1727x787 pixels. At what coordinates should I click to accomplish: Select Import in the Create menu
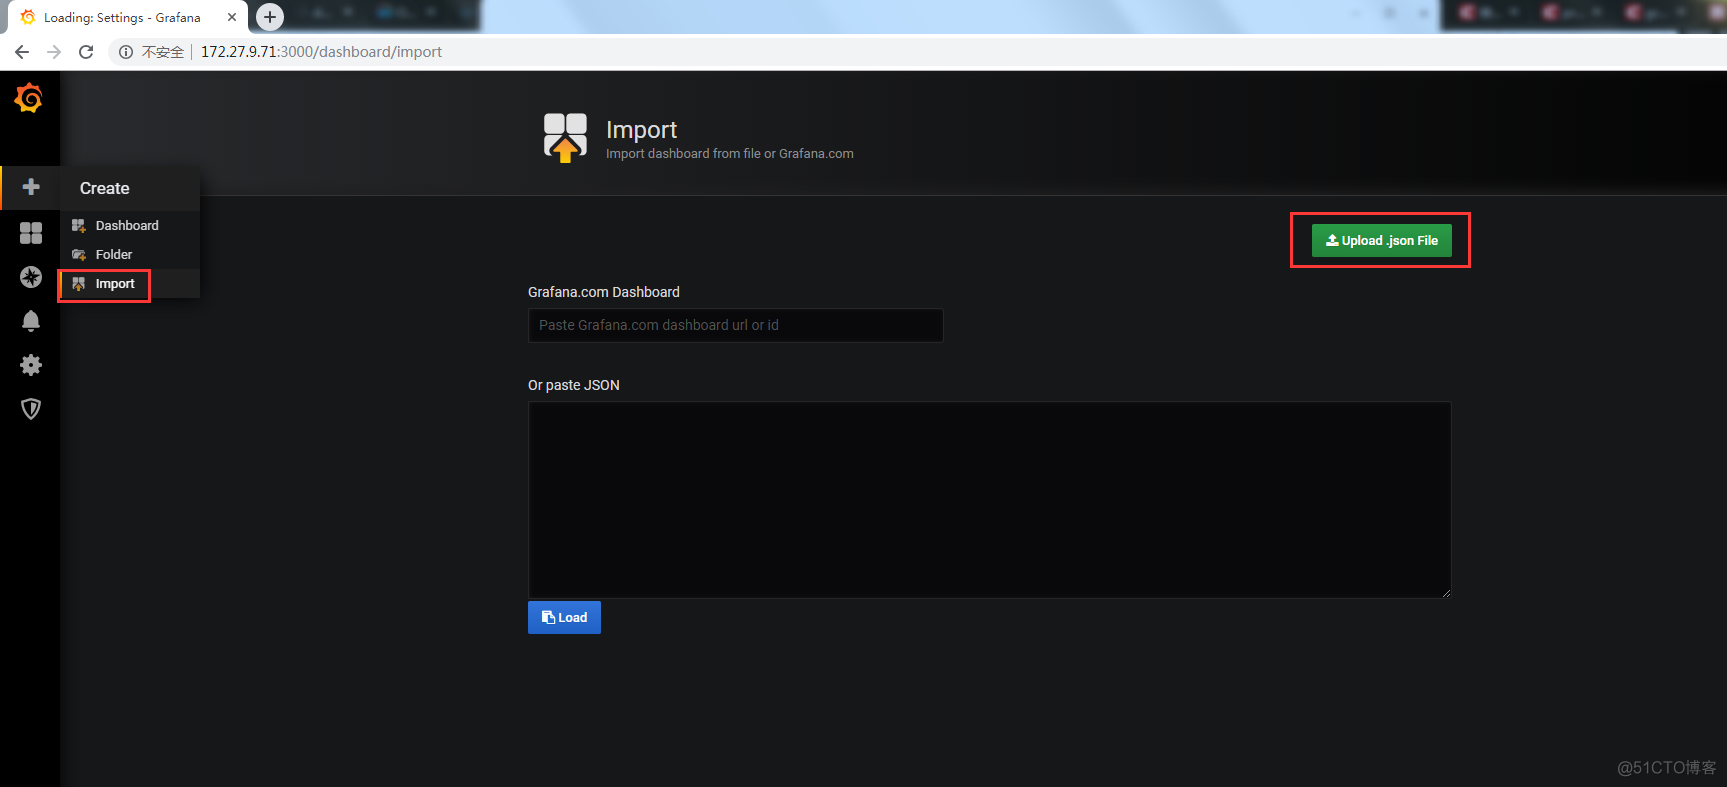[130, 284]
